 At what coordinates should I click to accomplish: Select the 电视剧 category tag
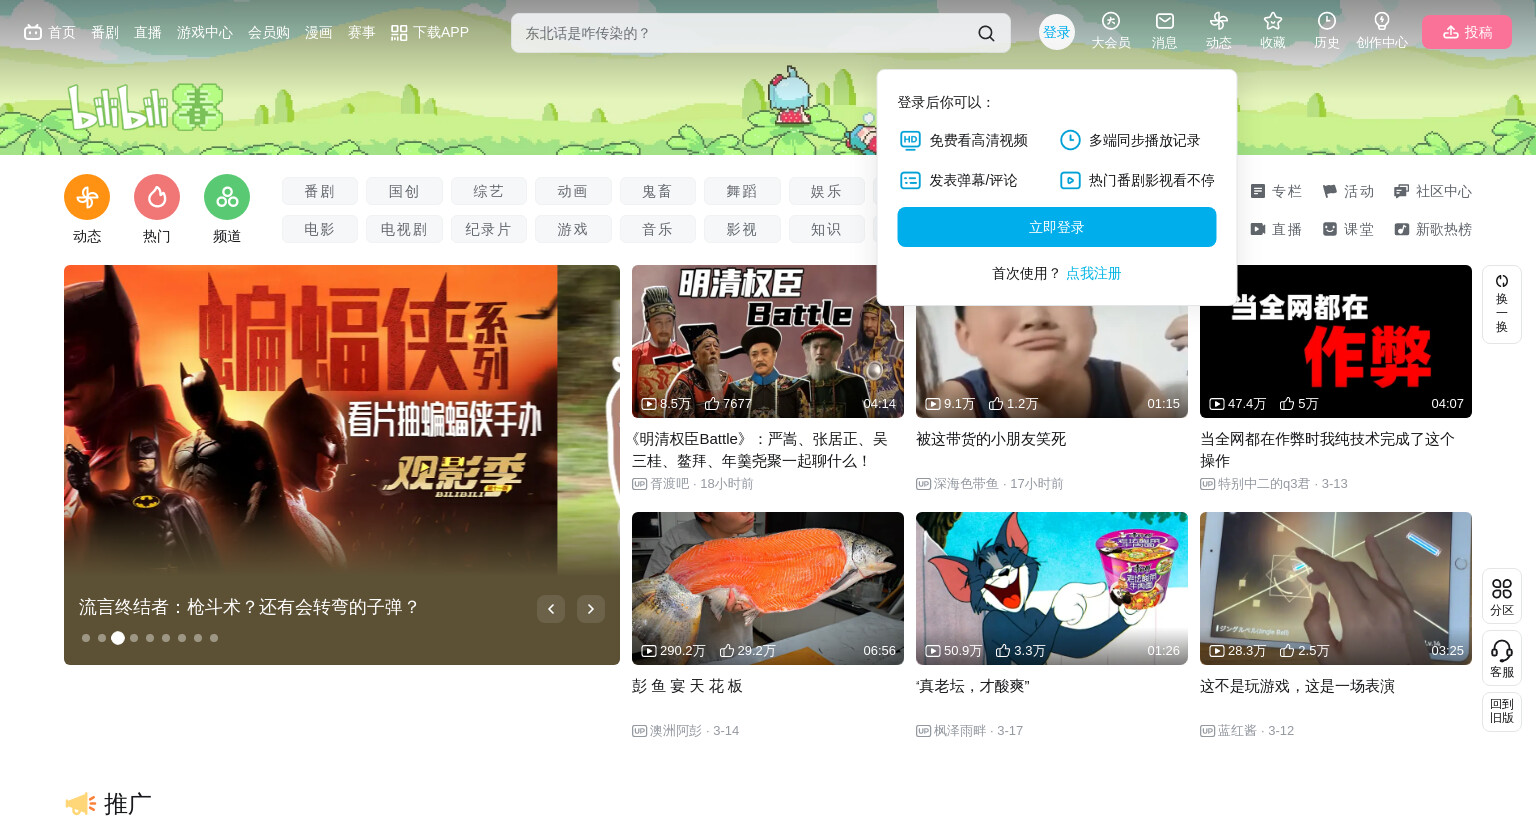pos(404,229)
